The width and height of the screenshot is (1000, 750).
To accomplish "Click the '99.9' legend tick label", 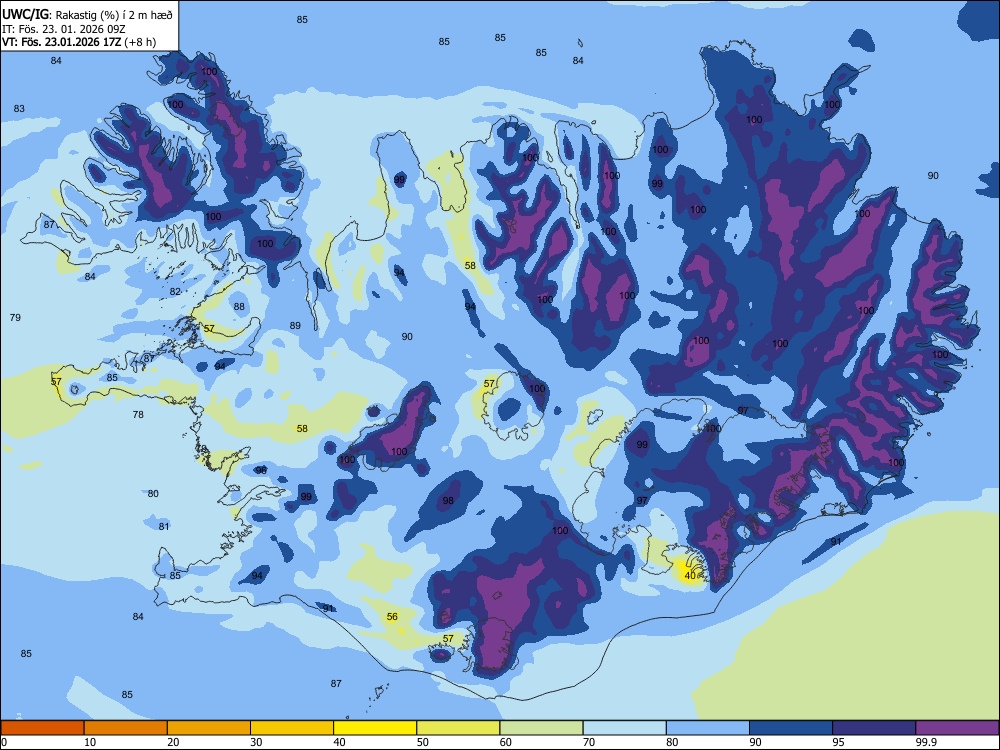I will pyautogui.click(x=926, y=742).
